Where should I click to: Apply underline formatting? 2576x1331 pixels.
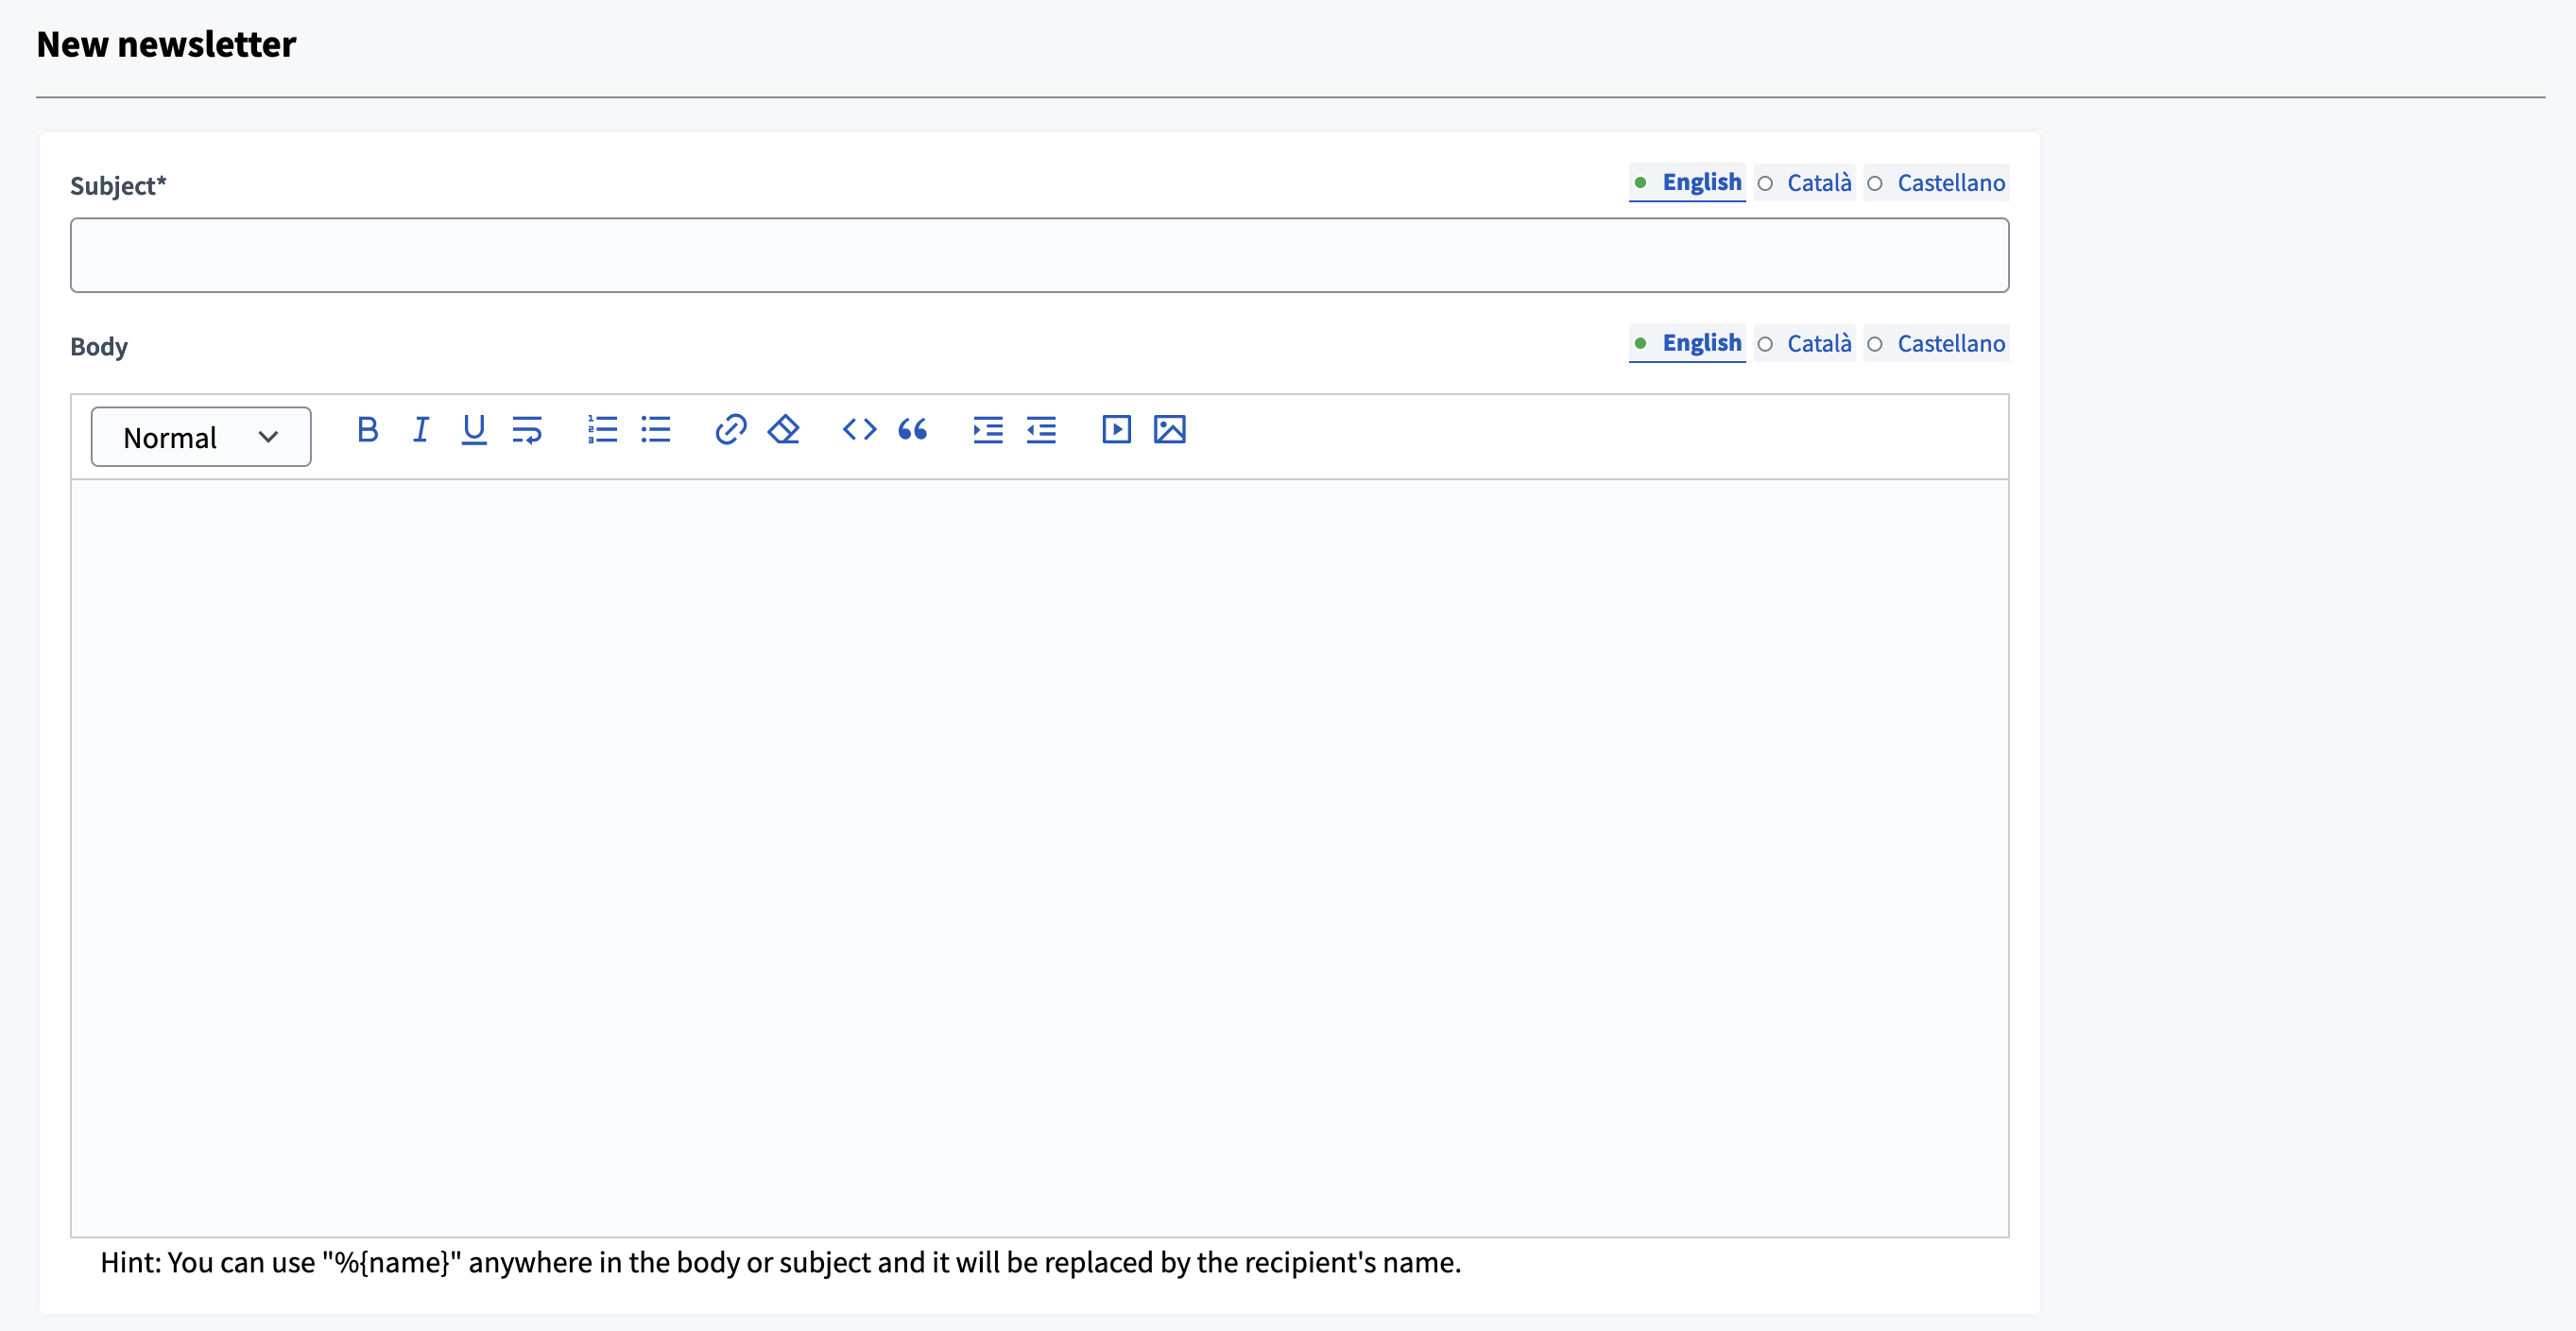point(473,430)
